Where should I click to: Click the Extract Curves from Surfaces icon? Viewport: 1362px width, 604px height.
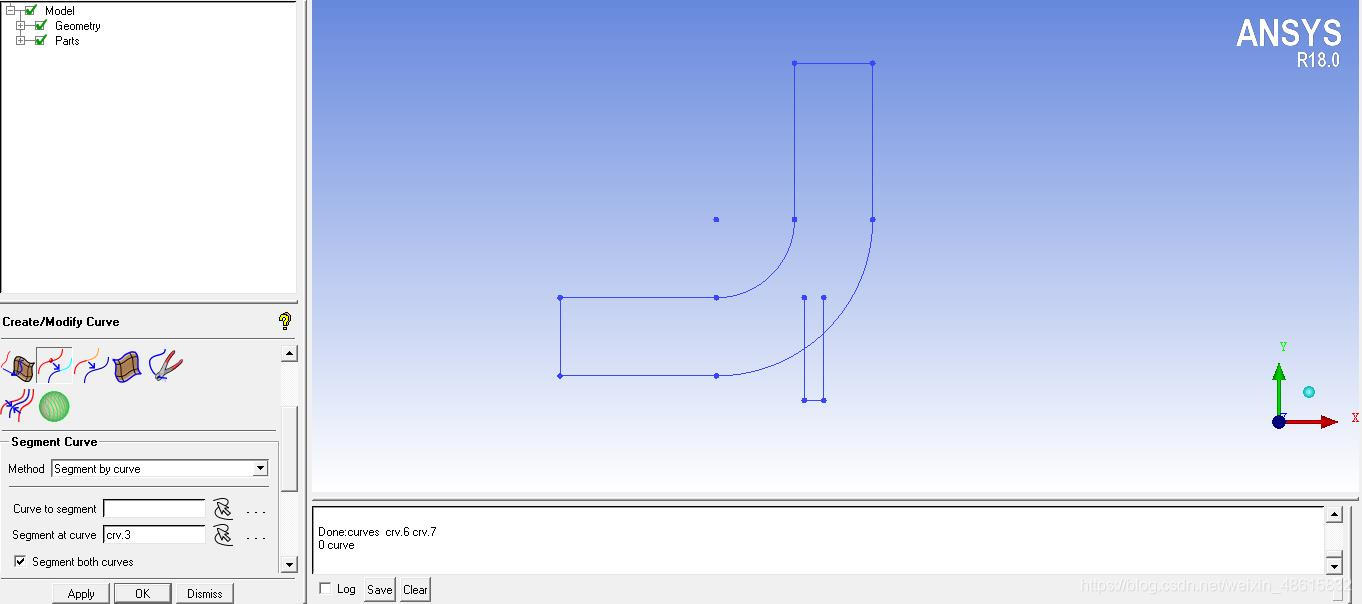click(x=127, y=366)
